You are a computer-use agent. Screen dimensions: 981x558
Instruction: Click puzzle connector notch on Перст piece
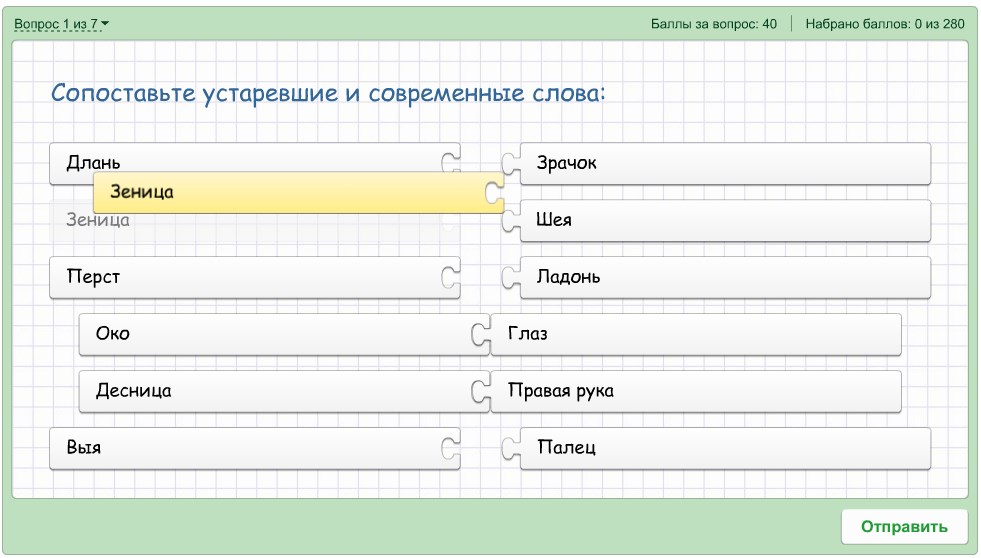point(450,277)
